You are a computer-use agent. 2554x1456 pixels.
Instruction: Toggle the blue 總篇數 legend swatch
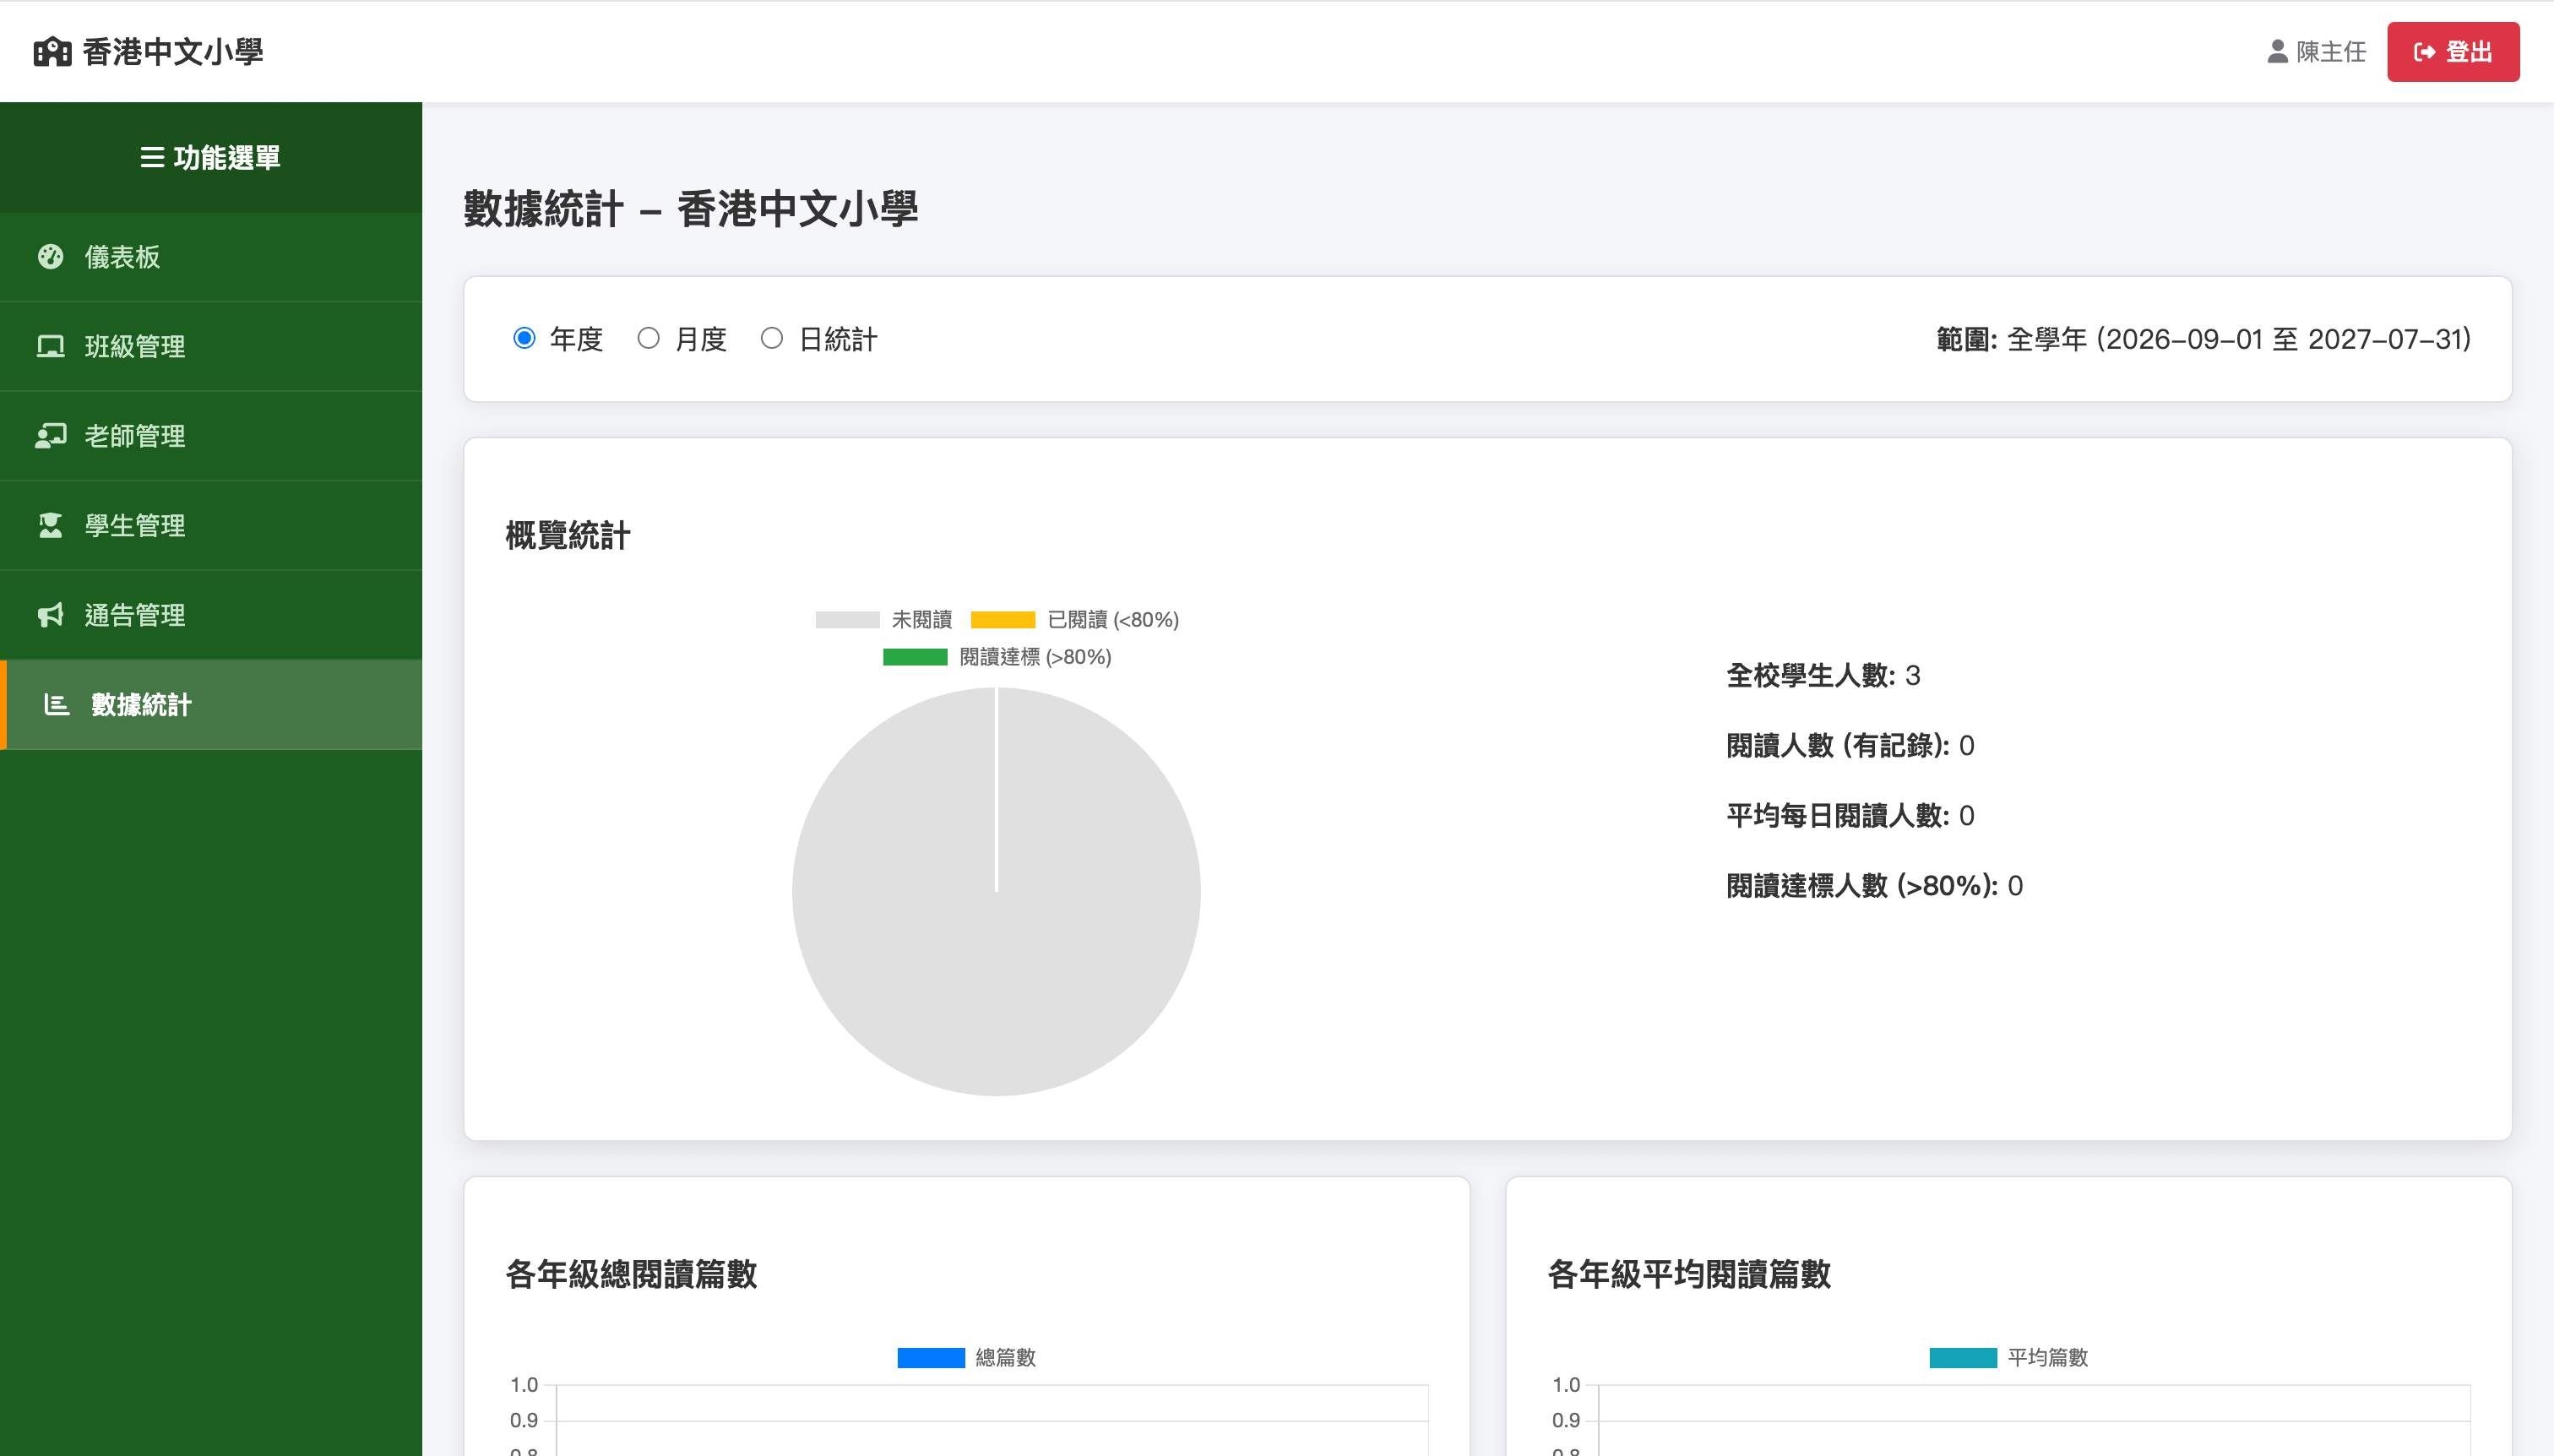[x=931, y=1358]
